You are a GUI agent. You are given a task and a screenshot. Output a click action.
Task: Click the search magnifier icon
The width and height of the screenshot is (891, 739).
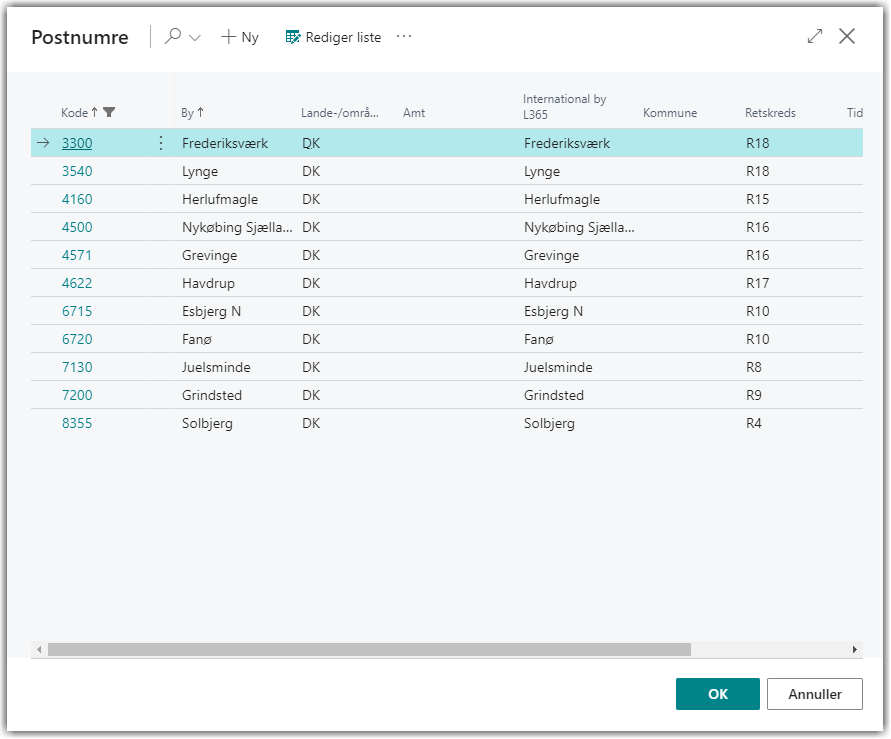pyautogui.click(x=173, y=37)
